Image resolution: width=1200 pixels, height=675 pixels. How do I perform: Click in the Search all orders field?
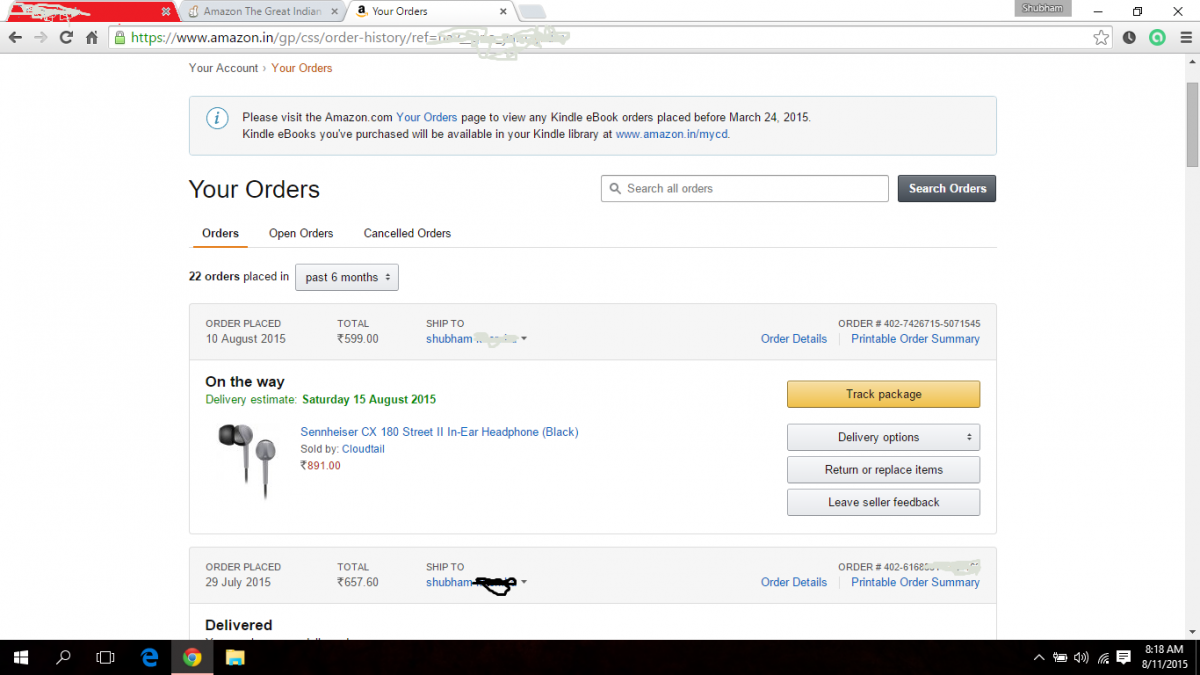[x=744, y=188]
